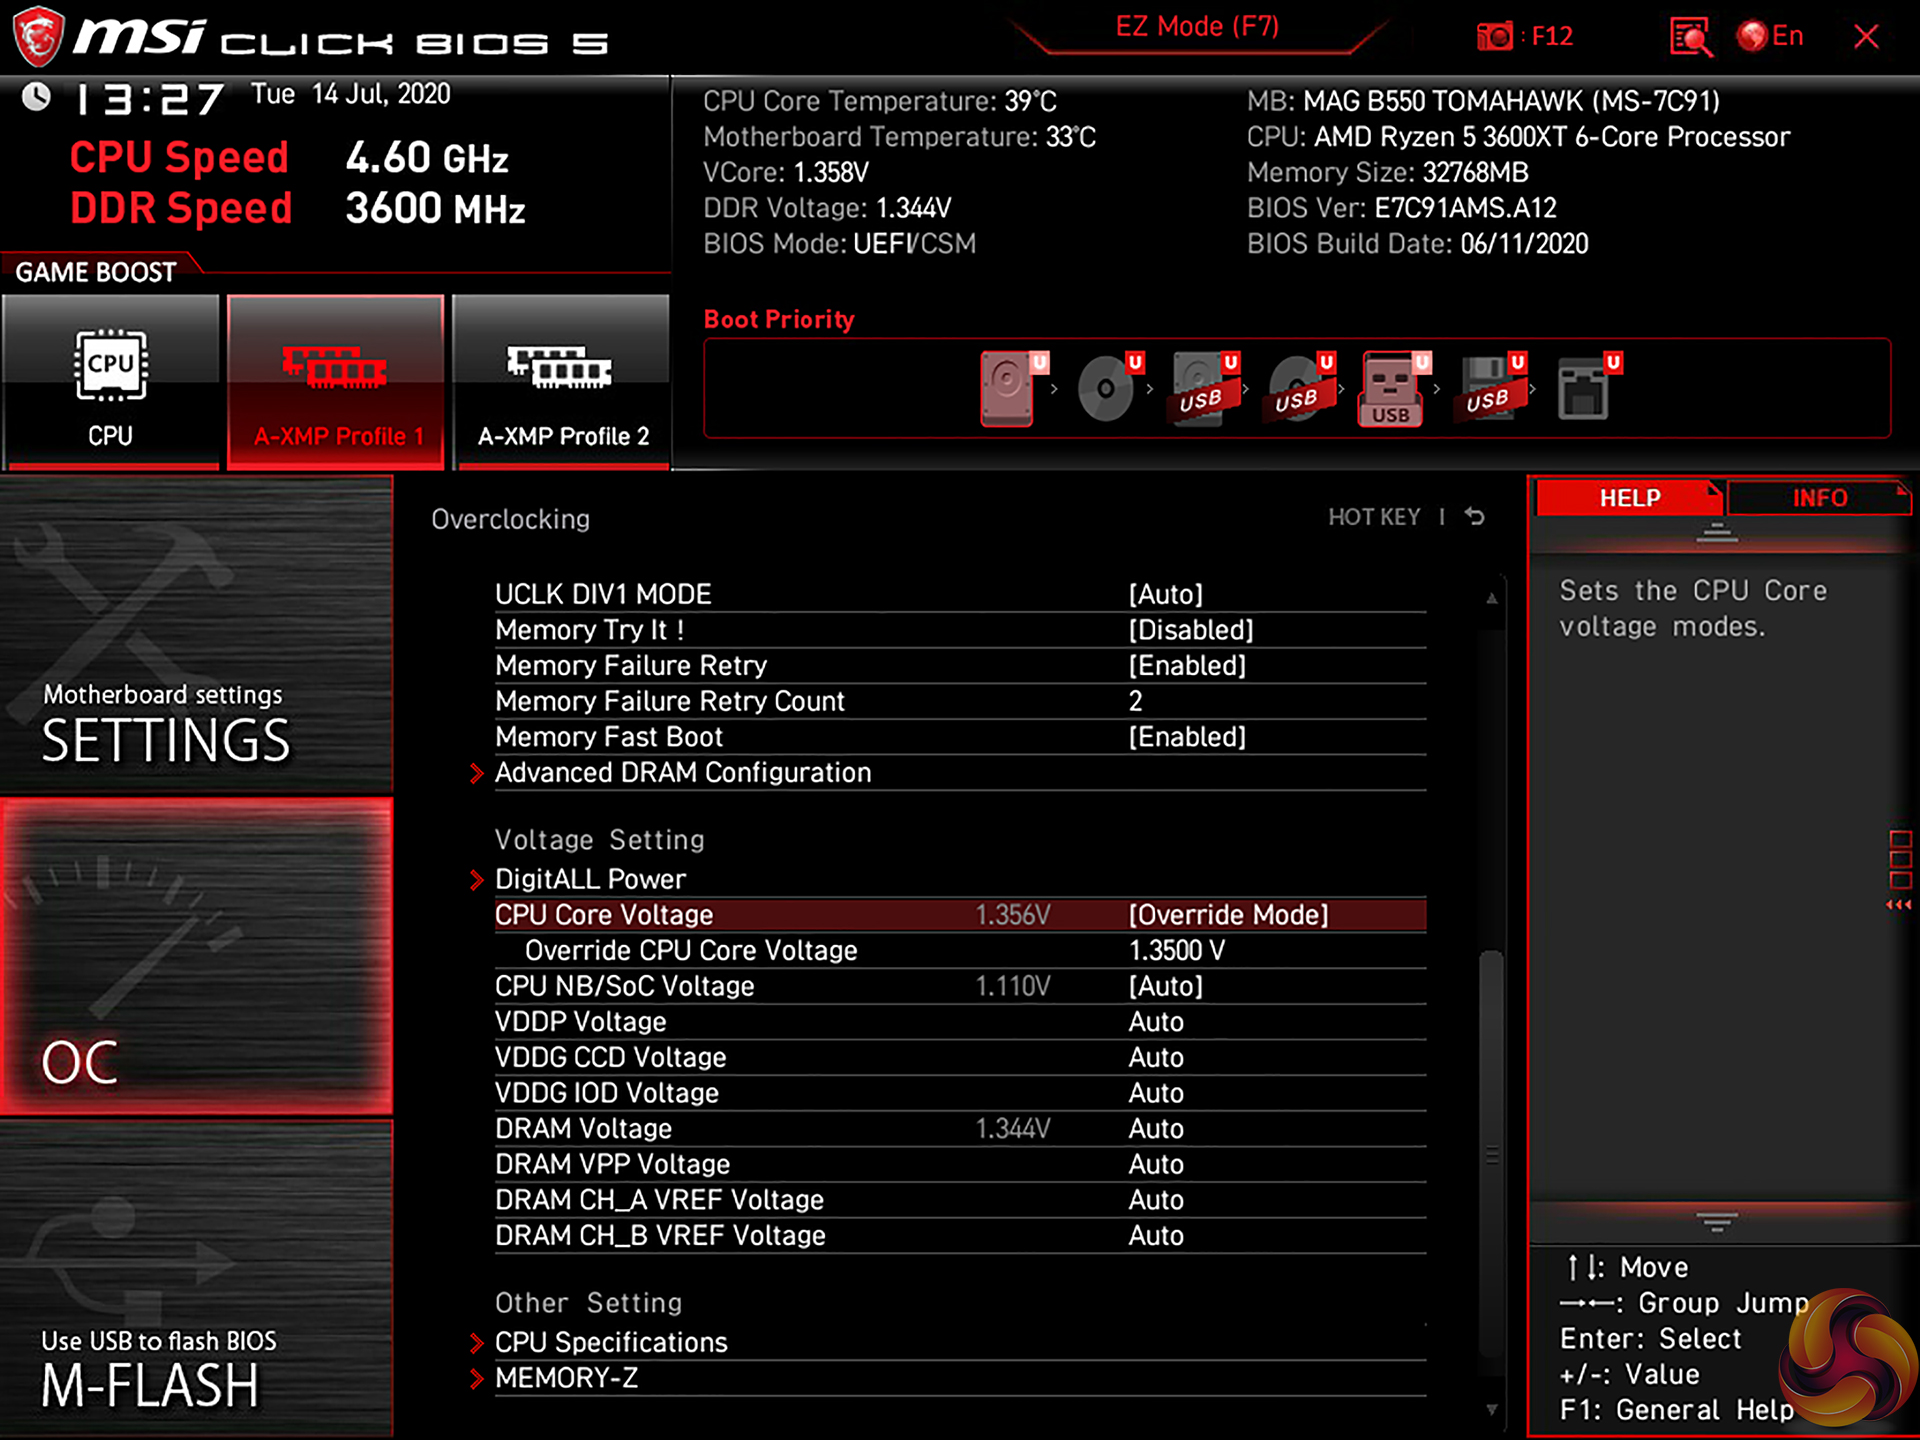Image resolution: width=1920 pixels, height=1440 pixels.
Task: Select the VDDG CCD Voltage row
Action: coord(960,1057)
